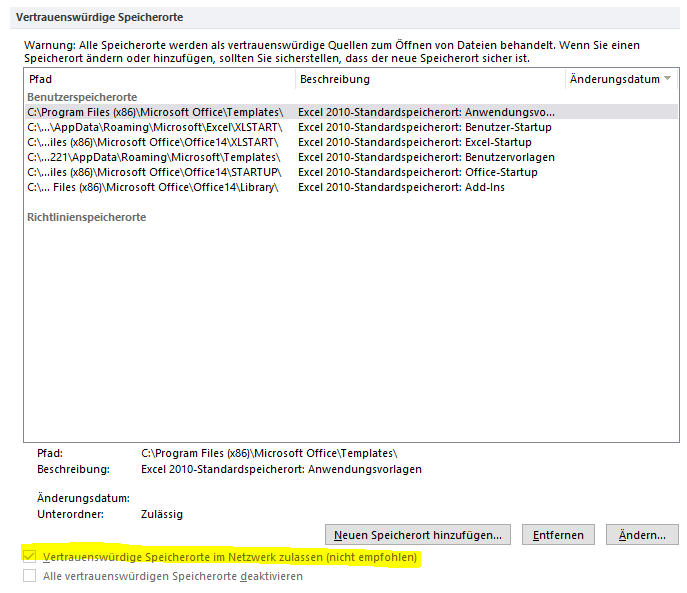This screenshot has height=593, width=687.
Task: Click description 'Excel-Startup'
Action: coord(414,142)
